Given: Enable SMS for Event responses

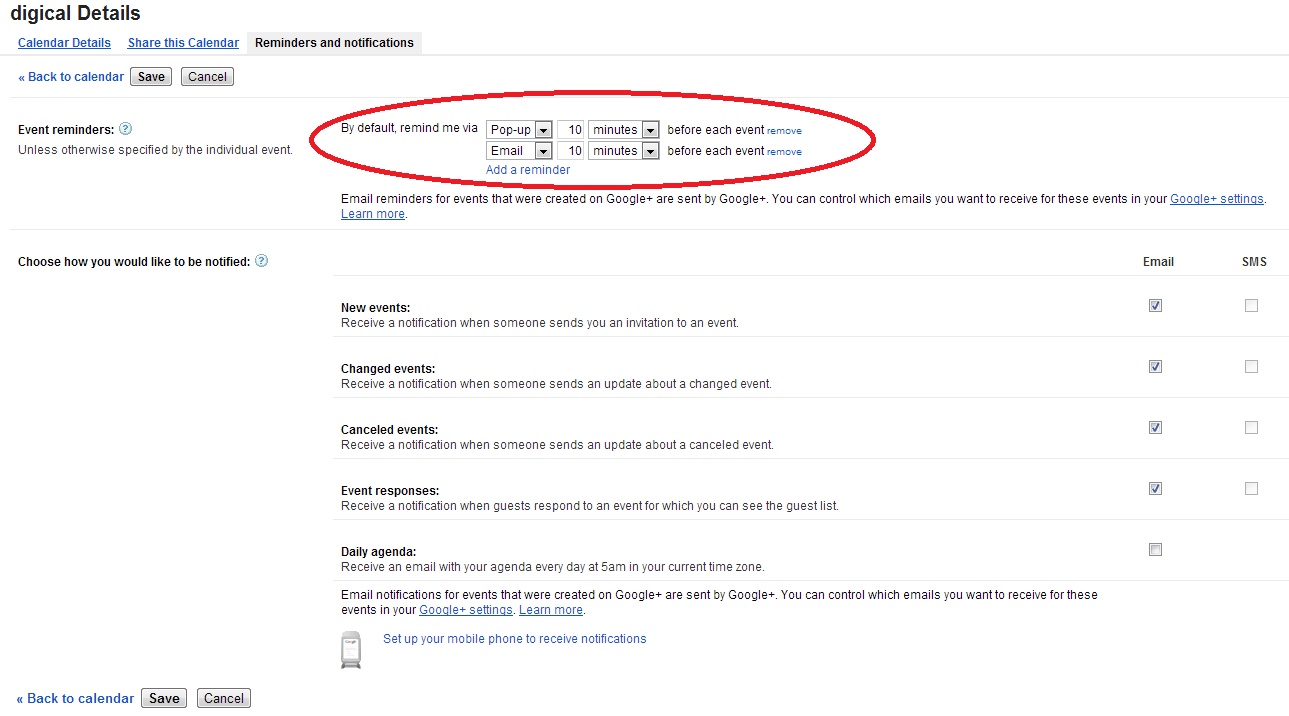Looking at the screenshot, I should [1251, 489].
